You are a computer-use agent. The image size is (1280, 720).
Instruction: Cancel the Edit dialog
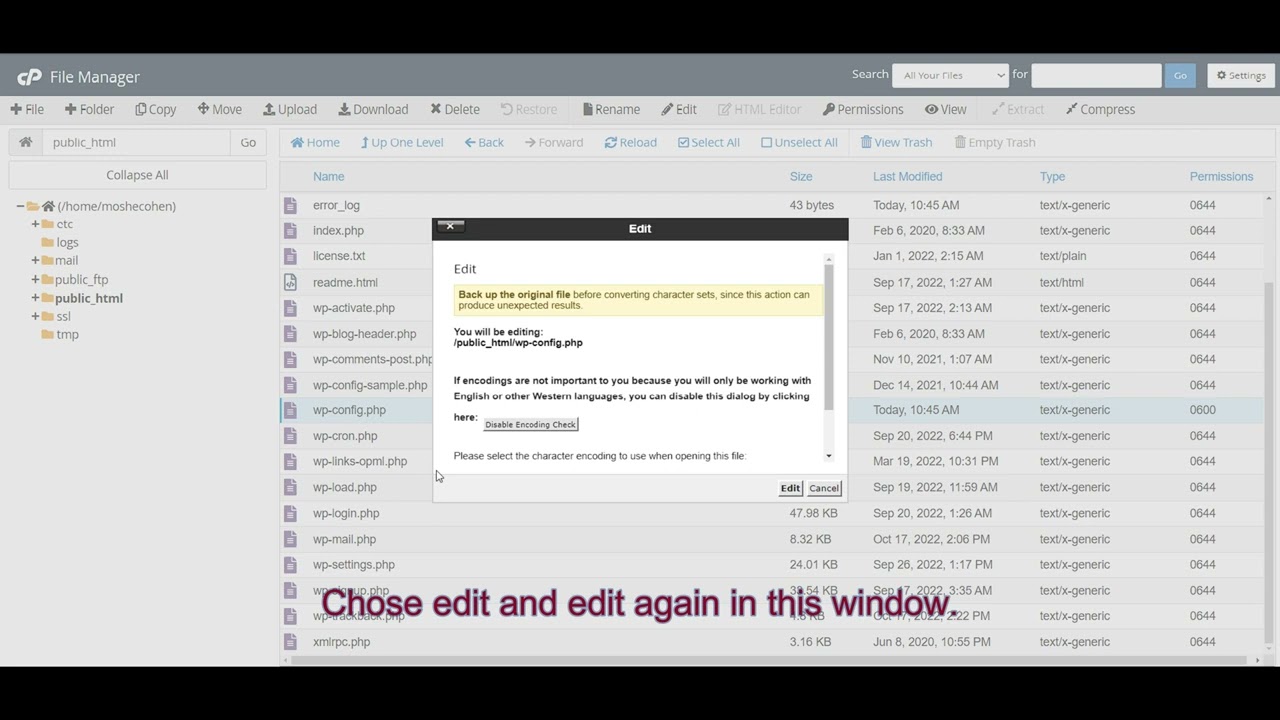click(824, 488)
